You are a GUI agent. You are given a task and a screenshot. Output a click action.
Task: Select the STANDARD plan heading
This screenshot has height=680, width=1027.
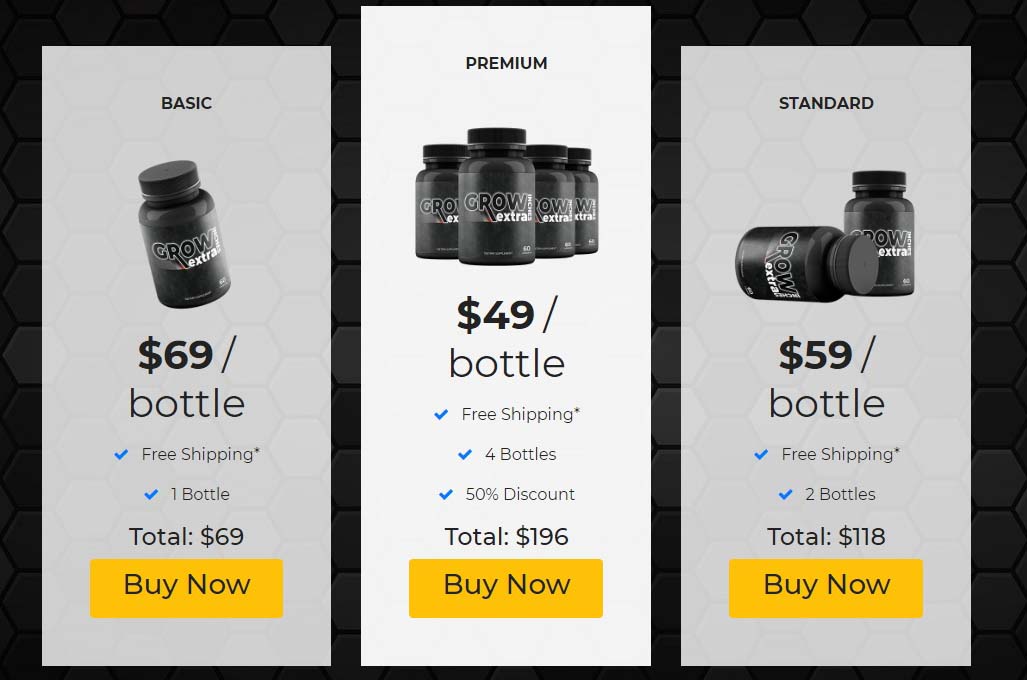pos(826,103)
